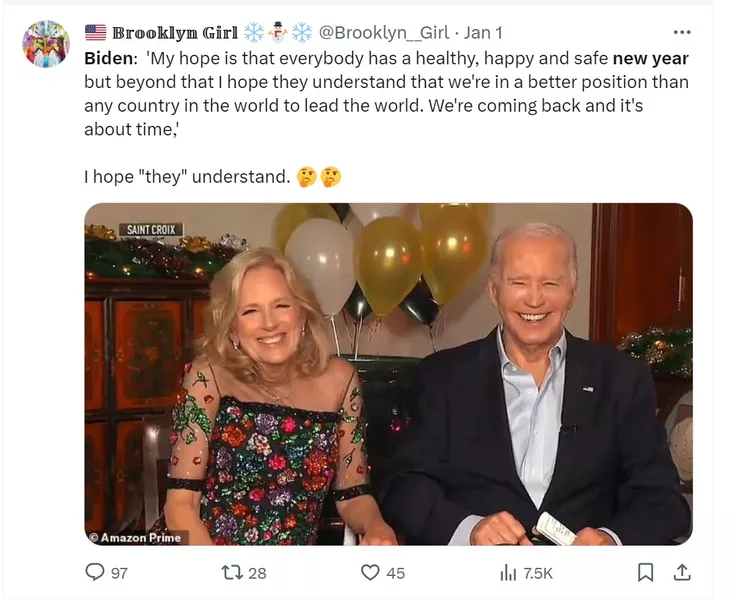Image resolution: width=730 pixels, height=599 pixels.
Task: Open view analytics bar chart icon
Action: 508,572
